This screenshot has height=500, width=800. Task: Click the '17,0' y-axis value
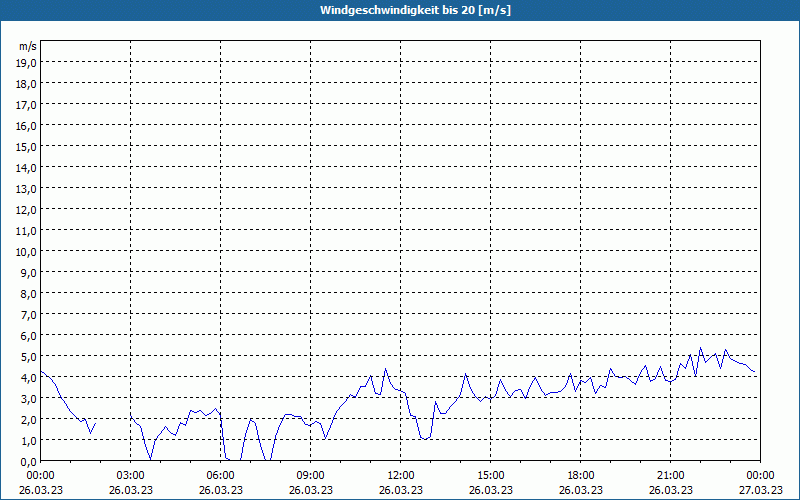point(26,105)
